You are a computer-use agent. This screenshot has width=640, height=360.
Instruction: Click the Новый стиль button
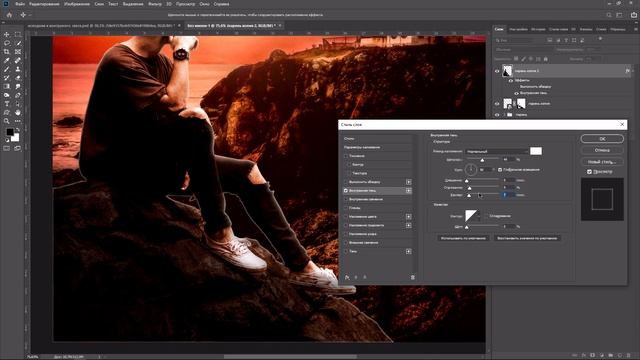click(602, 162)
